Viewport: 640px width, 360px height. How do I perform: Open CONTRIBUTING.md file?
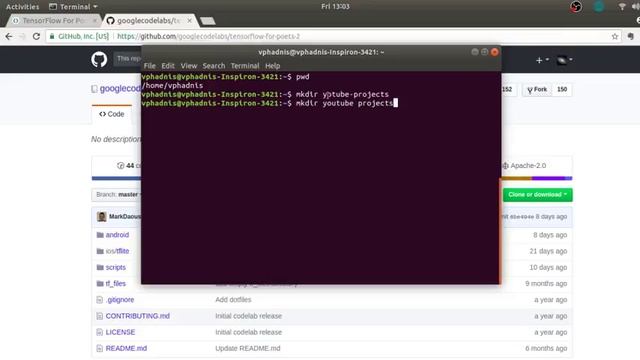[x=138, y=316]
